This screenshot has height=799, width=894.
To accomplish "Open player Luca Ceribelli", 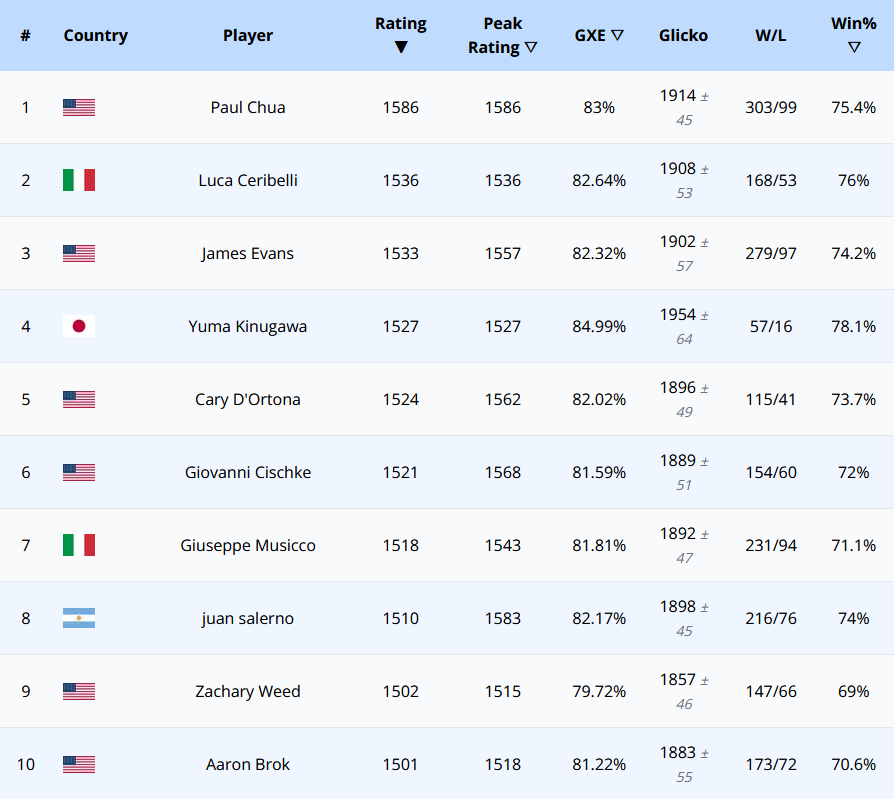I will tap(247, 180).
